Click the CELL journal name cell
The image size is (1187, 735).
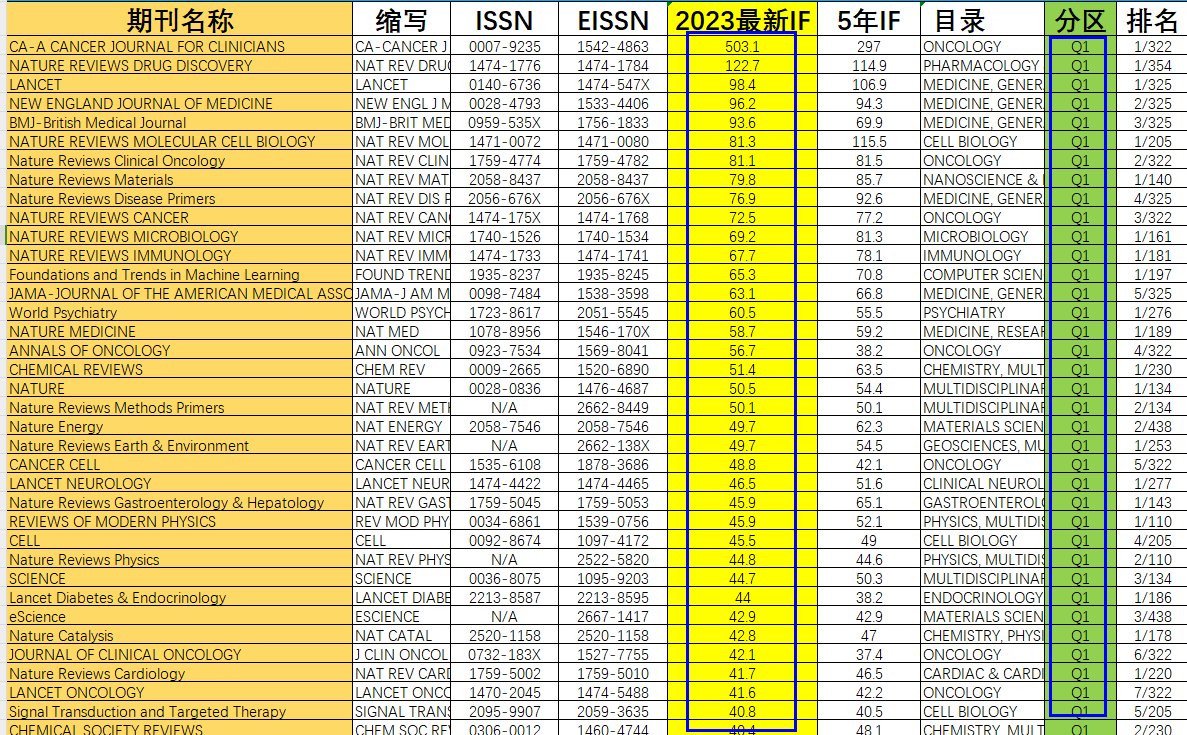click(179, 540)
